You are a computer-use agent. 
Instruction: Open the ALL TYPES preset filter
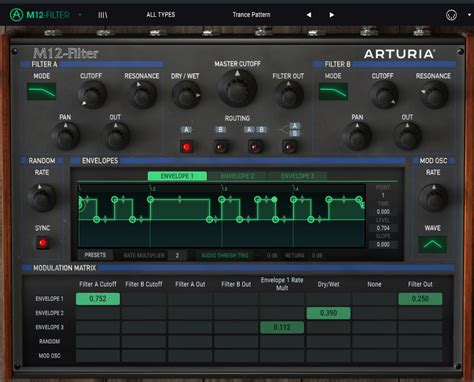[x=161, y=15]
